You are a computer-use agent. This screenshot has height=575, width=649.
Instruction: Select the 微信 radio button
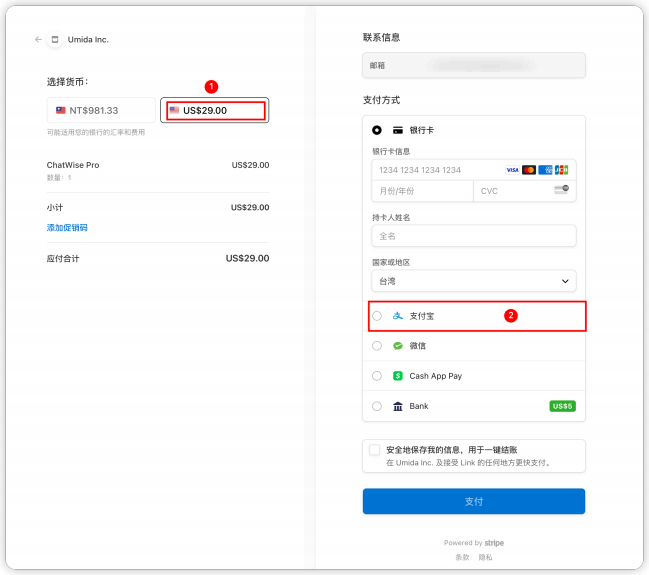pyautogui.click(x=377, y=346)
